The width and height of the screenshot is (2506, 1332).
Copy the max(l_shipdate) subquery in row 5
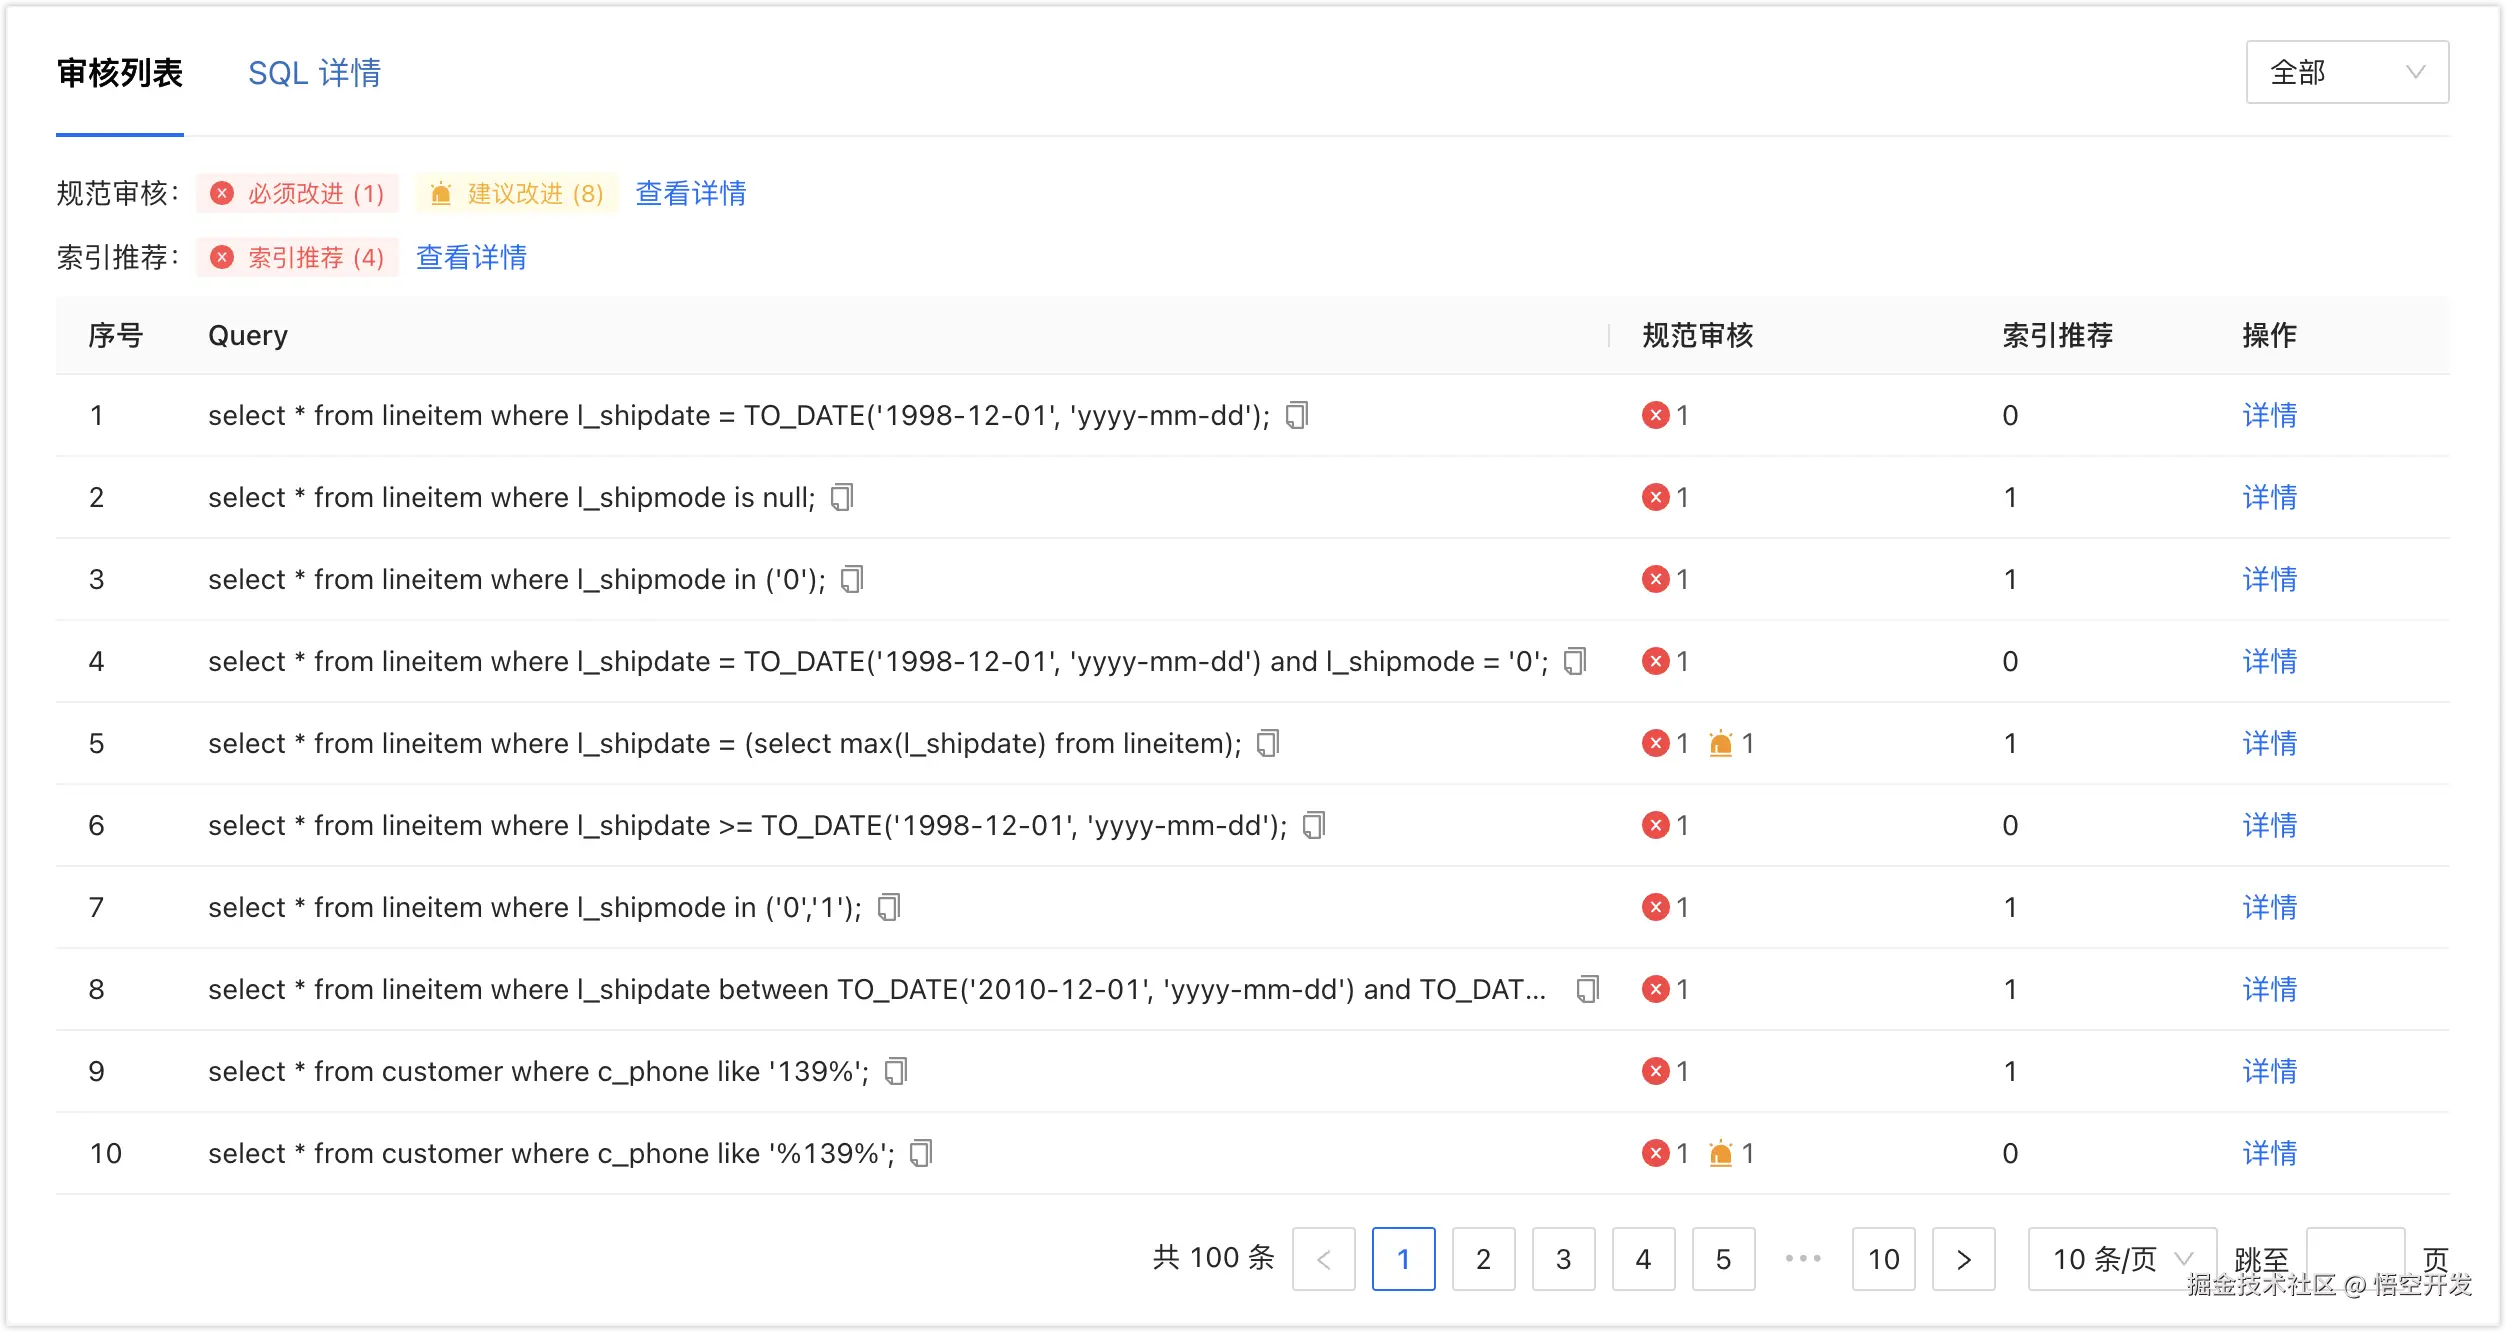[1268, 743]
